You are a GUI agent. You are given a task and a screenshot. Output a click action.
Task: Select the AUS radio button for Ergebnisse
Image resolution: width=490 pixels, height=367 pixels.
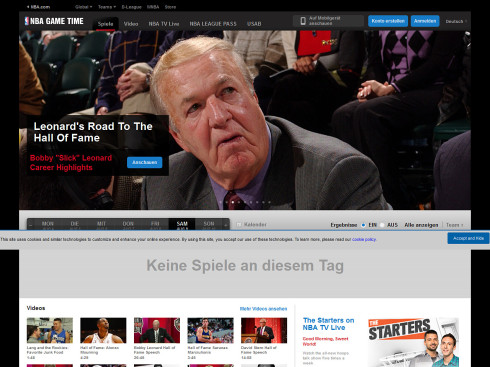click(x=382, y=225)
